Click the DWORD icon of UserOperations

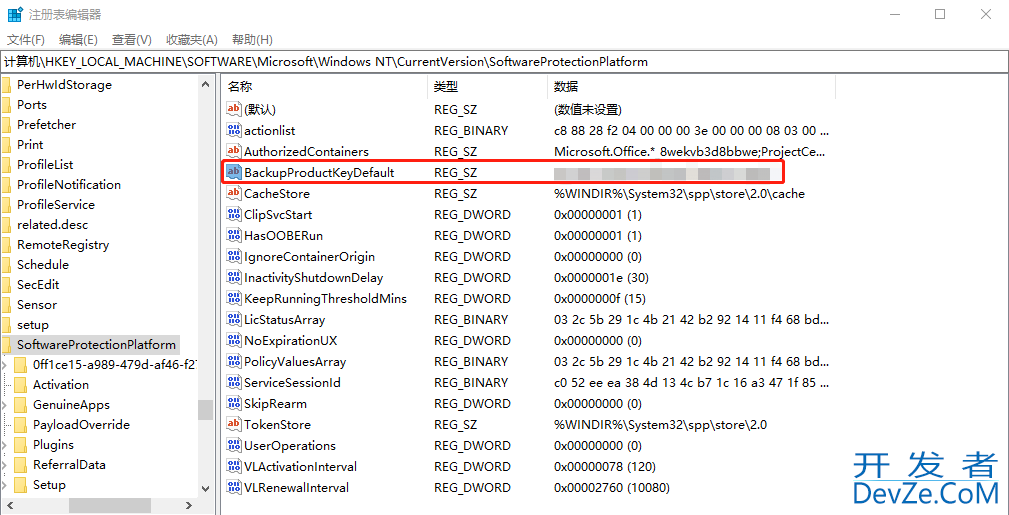(234, 446)
